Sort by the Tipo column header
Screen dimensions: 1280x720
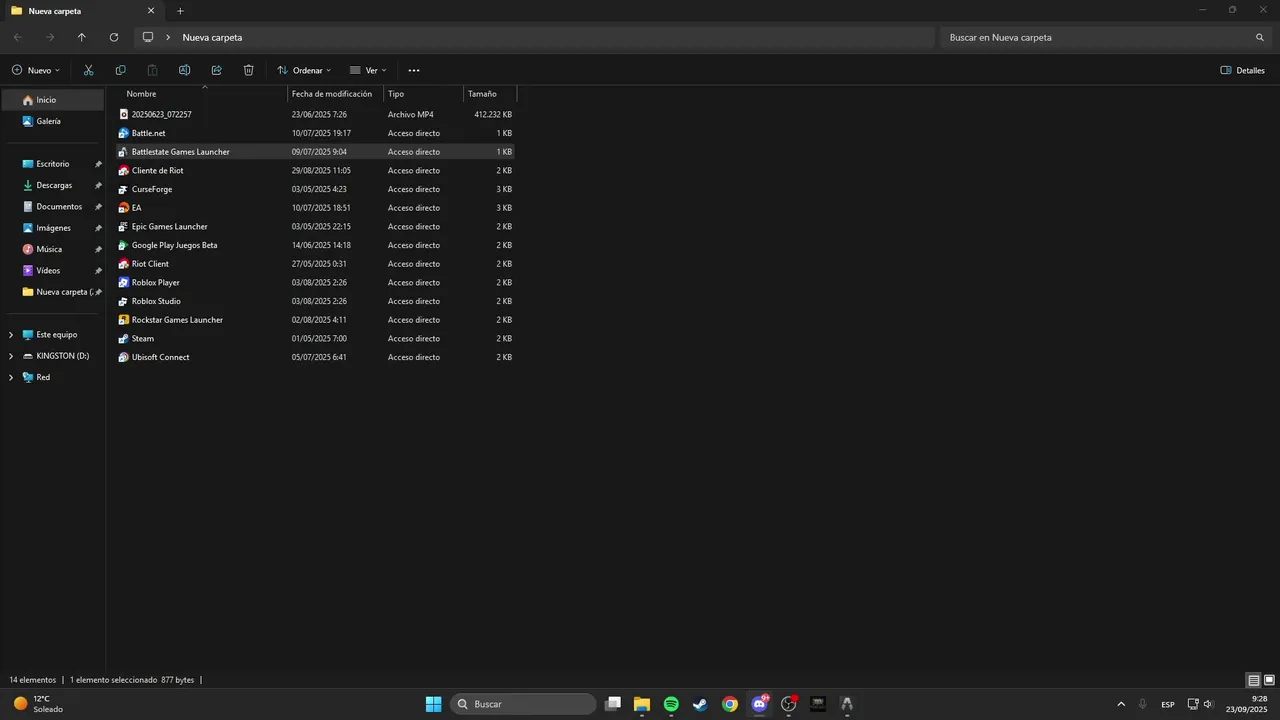pyautogui.click(x=424, y=94)
